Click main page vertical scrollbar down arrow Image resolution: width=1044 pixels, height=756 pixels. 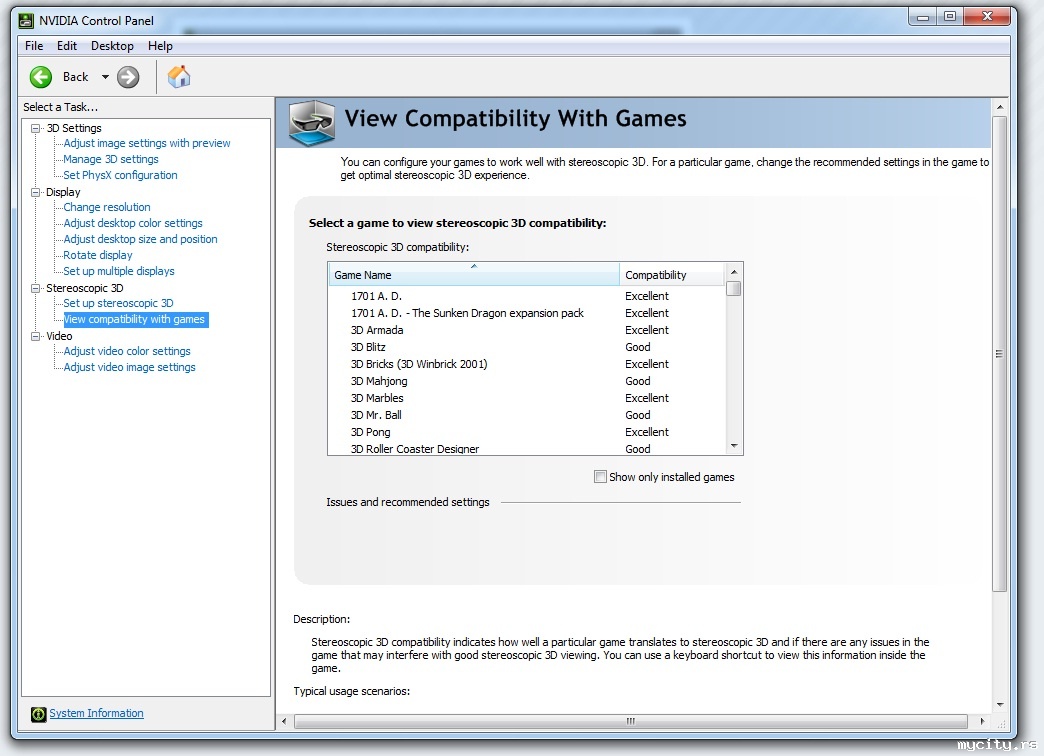click(999, 704)
